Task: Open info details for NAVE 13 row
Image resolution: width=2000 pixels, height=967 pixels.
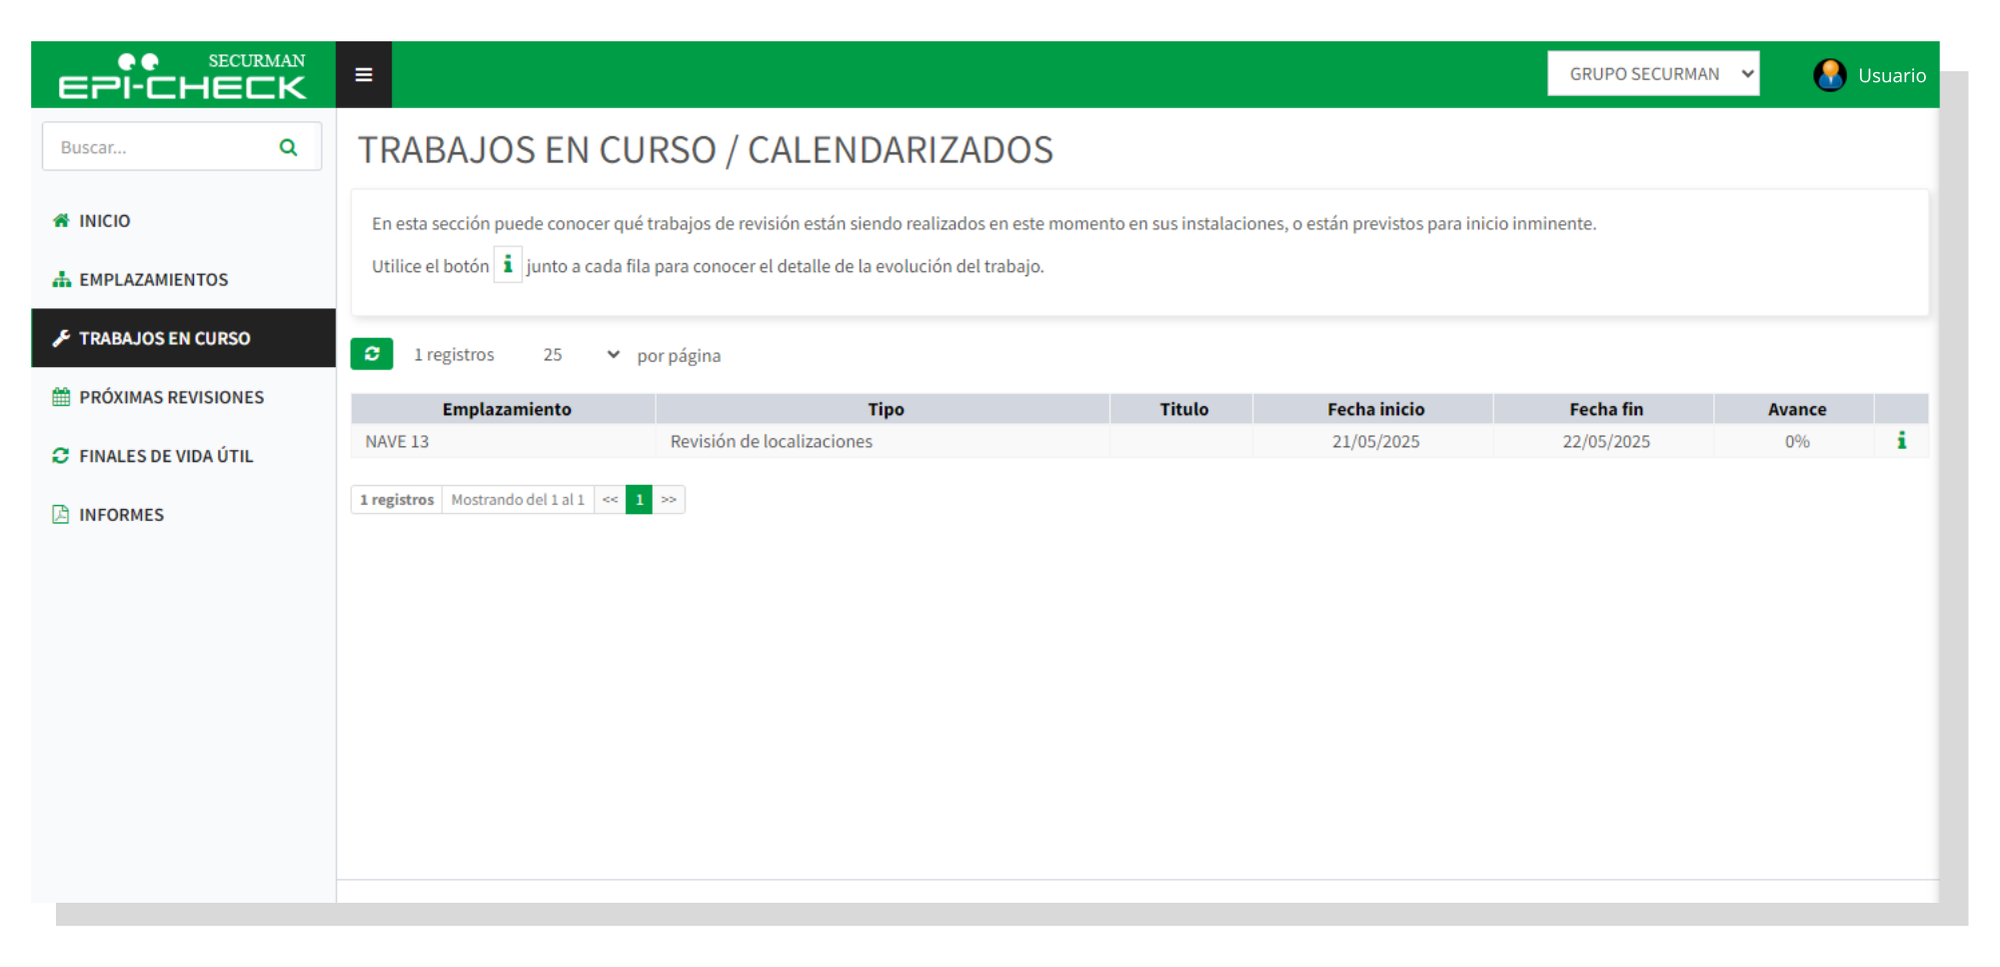Action: (x=1901, y=441)
